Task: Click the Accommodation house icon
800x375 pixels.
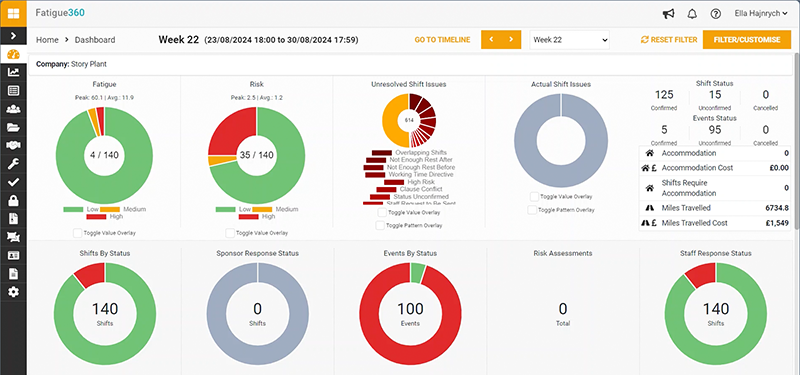Action: (649, 153)
